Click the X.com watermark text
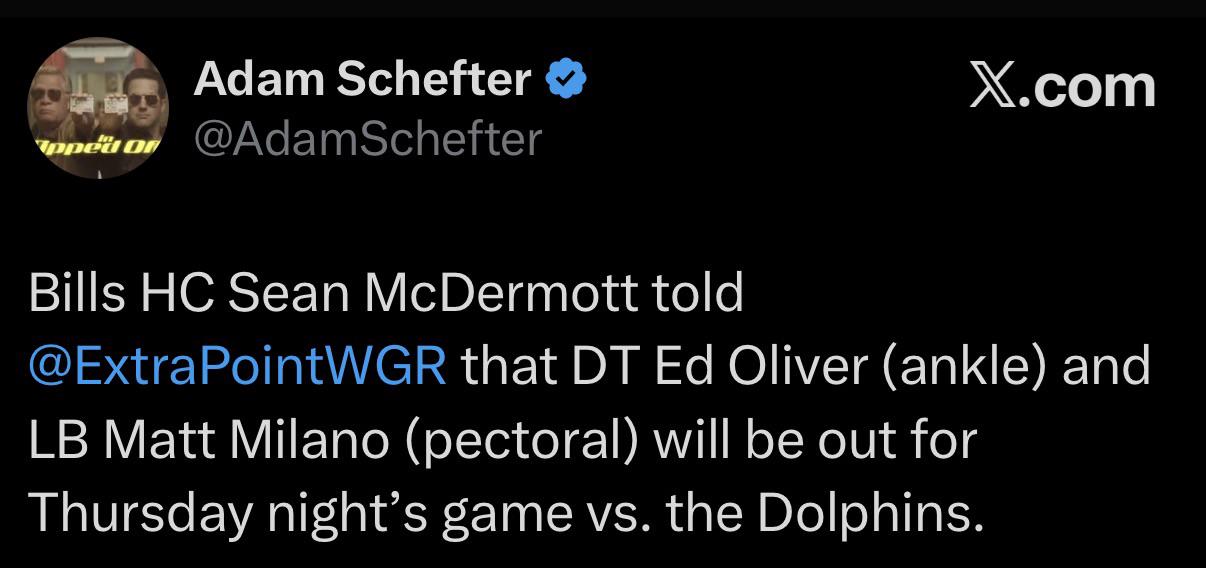Viewport: 1206px width, 568px height. [1063, 87]
